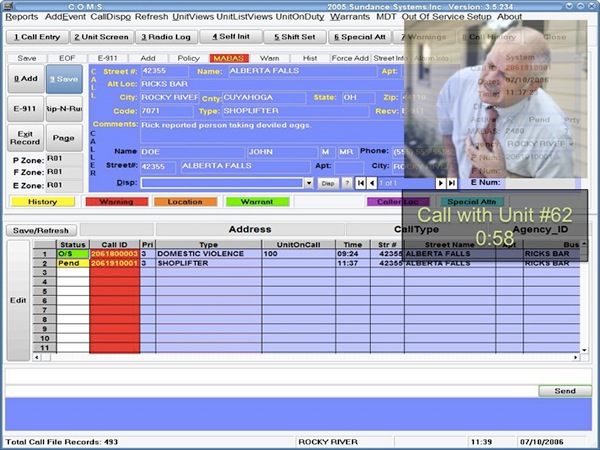600x450 pixels.
Task: Click the 9 Save button
Action: pyautogui.click(x=64, y=79)
